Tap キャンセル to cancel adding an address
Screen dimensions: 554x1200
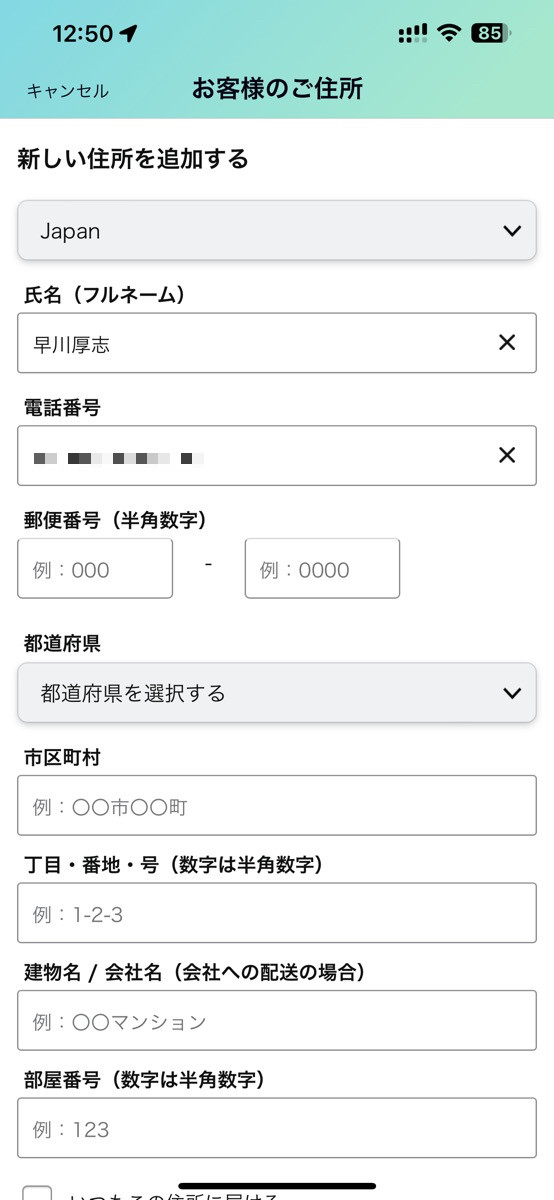[x=68, y=91]
